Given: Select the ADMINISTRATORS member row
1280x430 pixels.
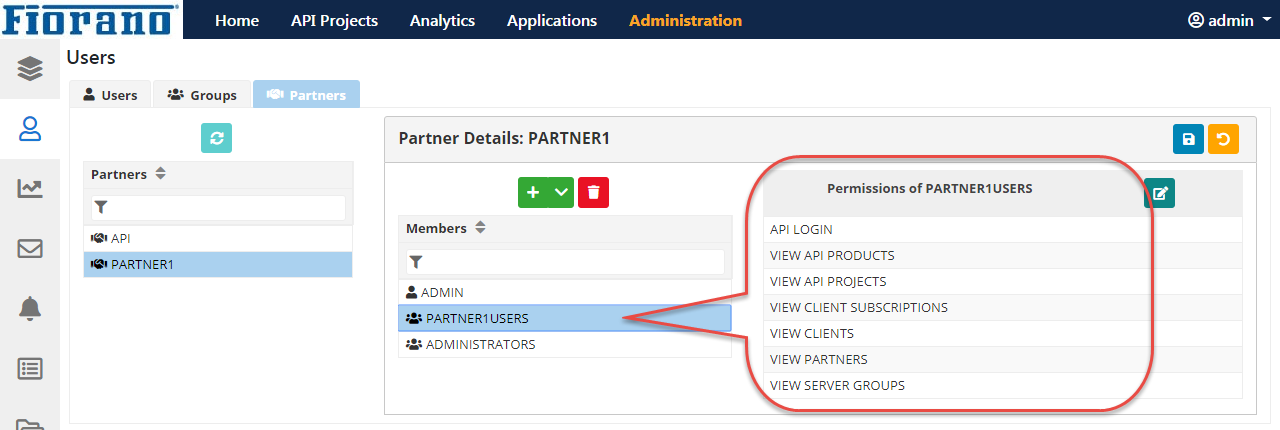Looking at the screenshot, I should [x=565, y=344].
